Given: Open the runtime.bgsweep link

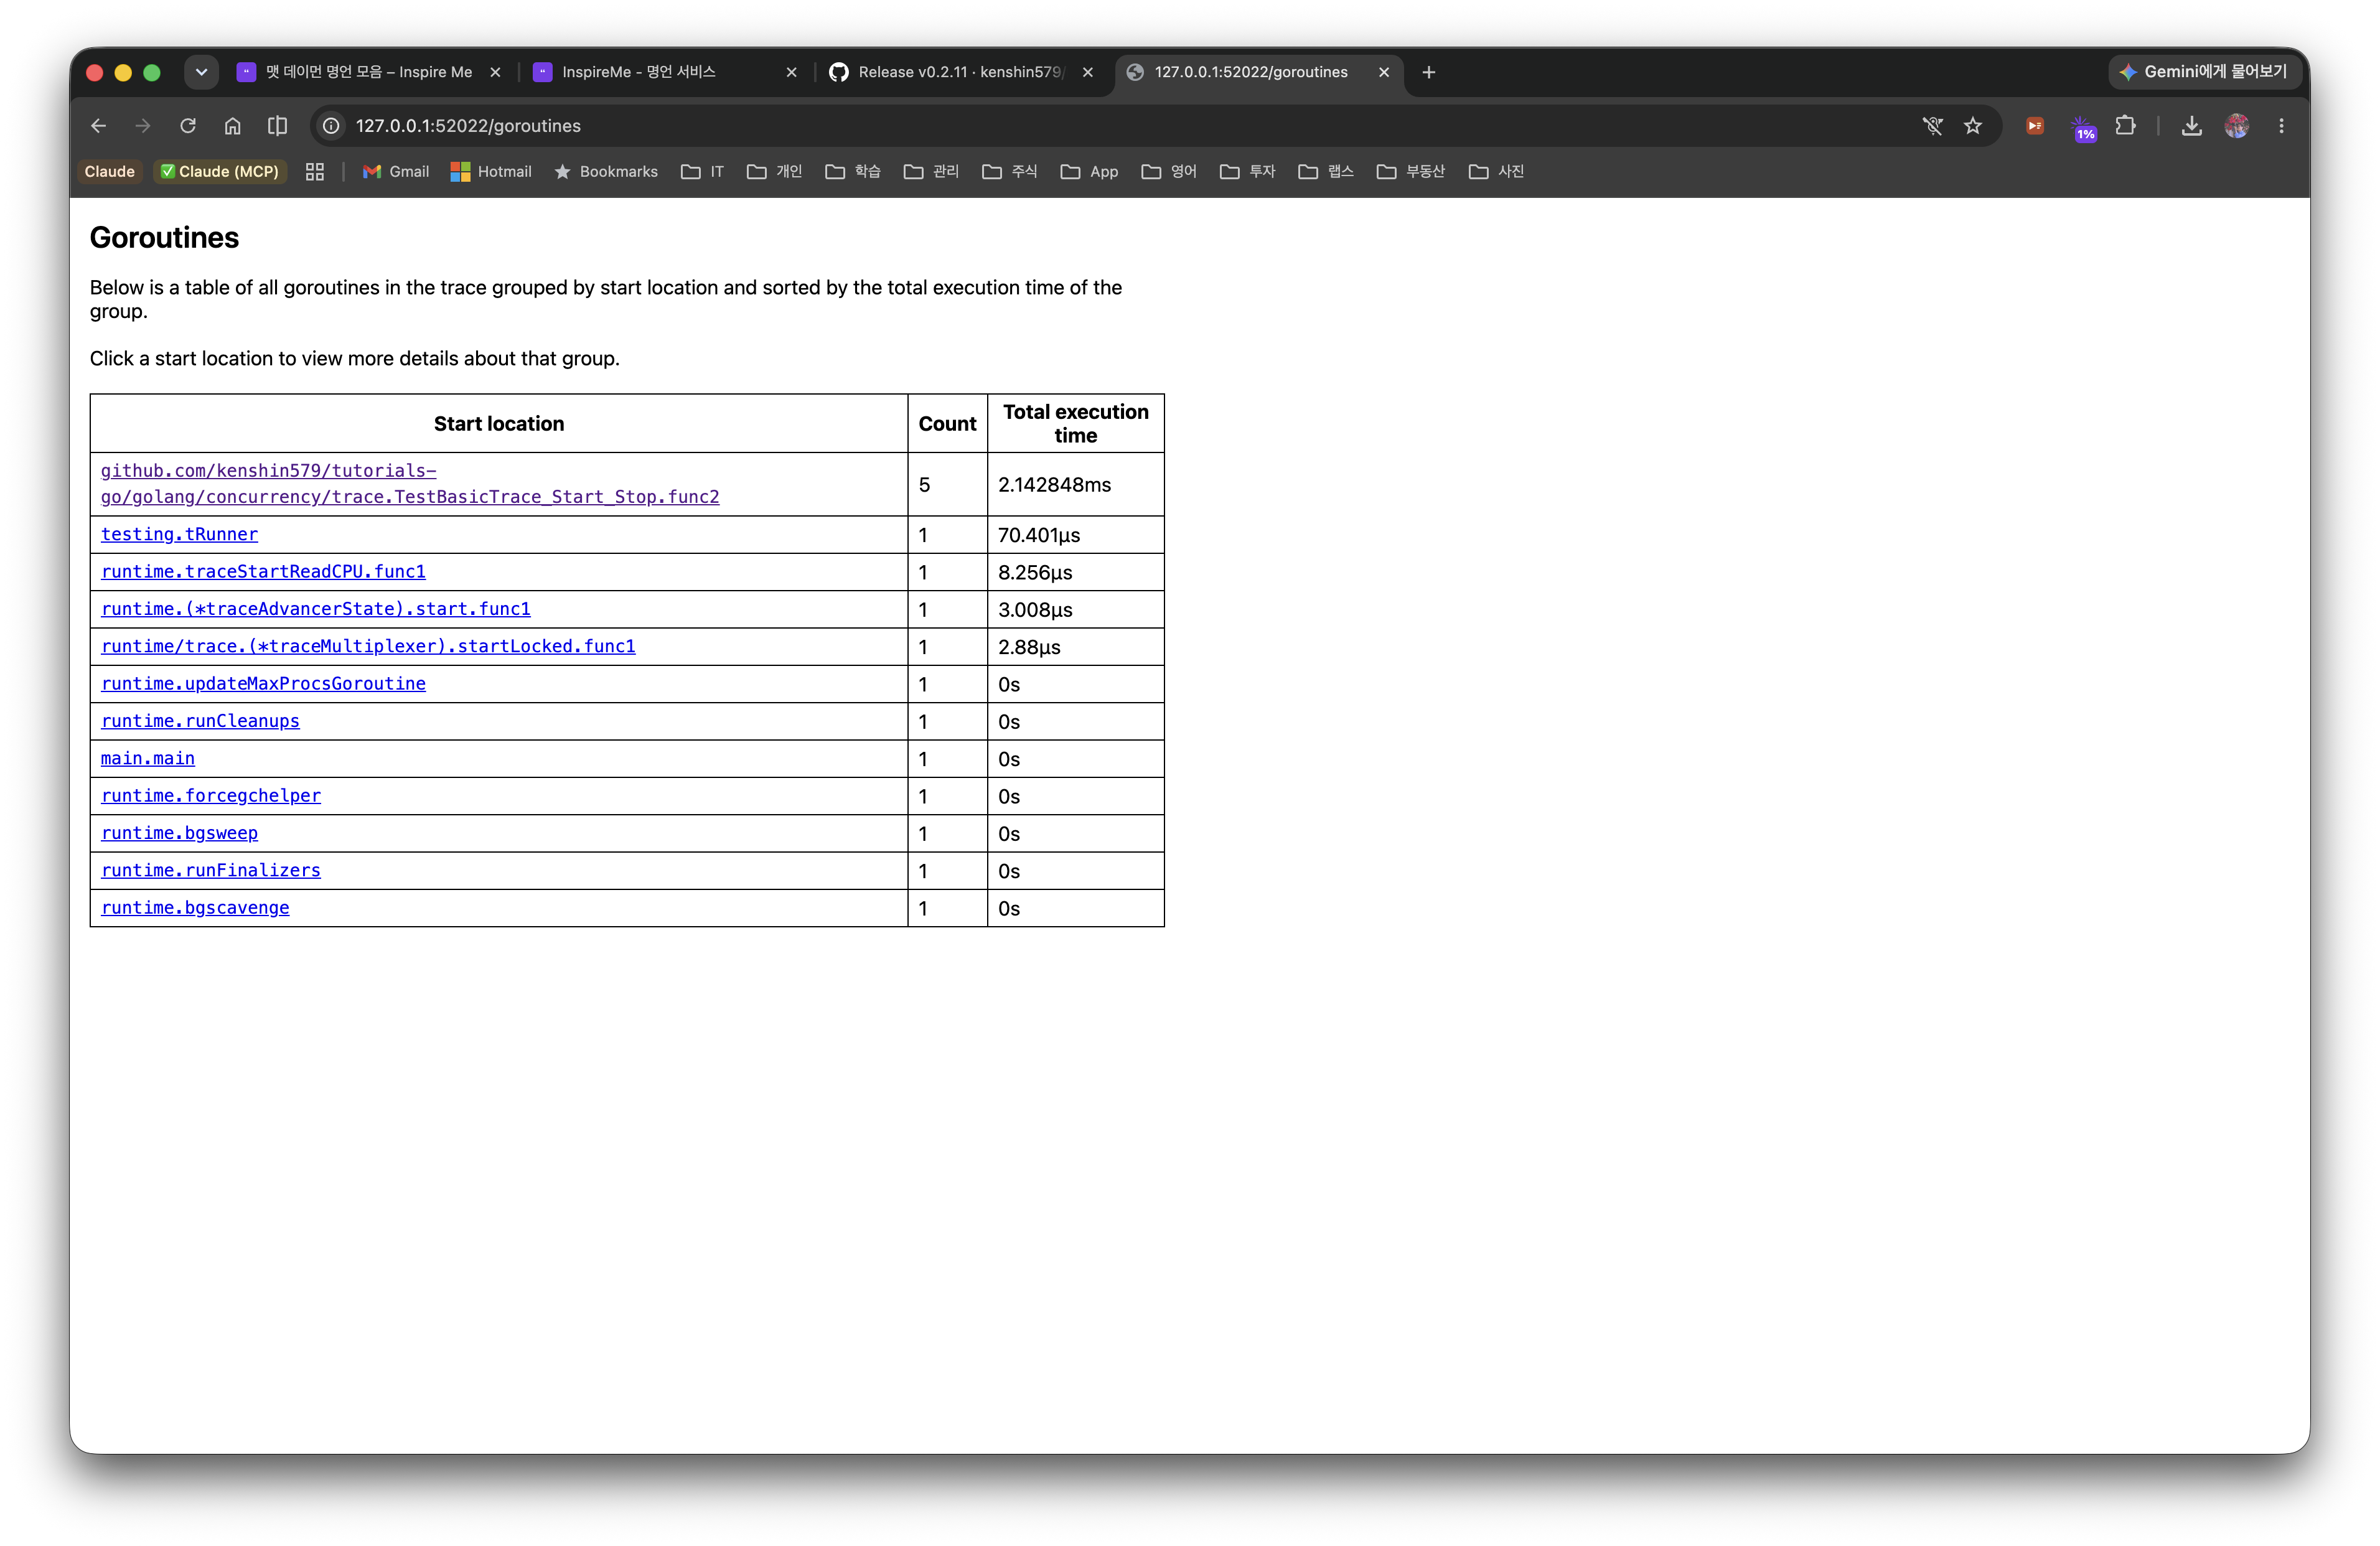Looking at the screenshot, I should tap(179, 833).
